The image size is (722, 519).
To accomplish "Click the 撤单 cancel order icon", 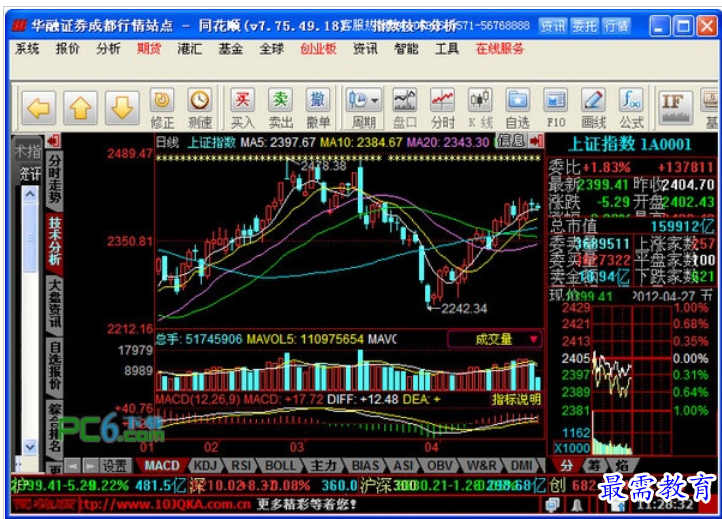I will (x=318, y=109).
